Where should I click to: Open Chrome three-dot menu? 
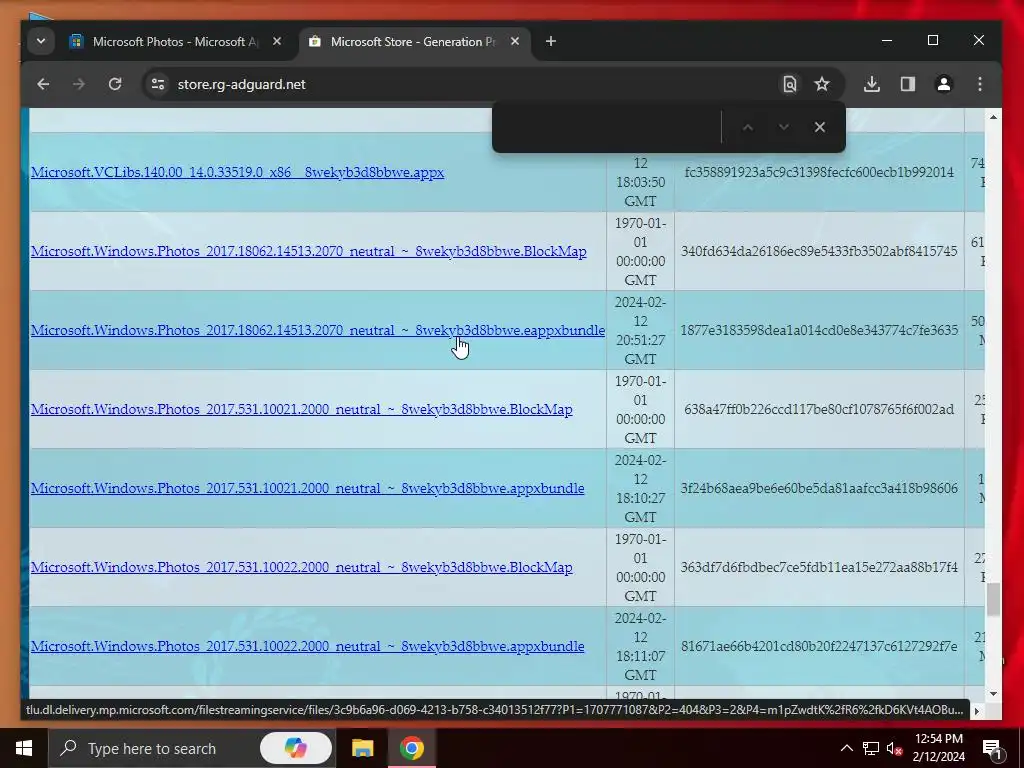click(x=980, y=84)
